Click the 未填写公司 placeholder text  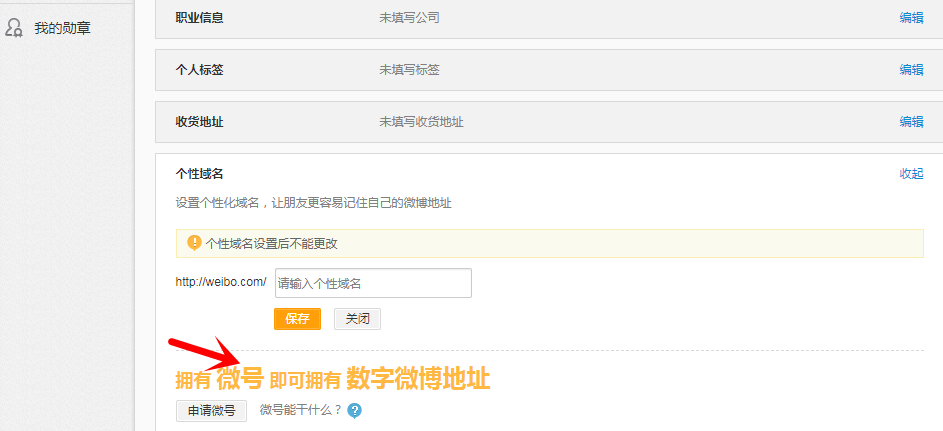[409, 18]
